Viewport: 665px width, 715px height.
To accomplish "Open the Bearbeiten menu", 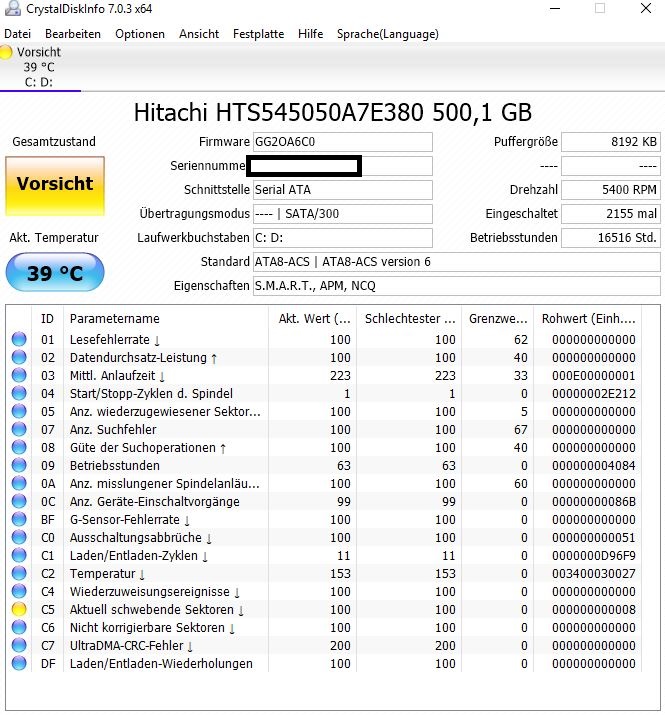I will pos(73,34).
